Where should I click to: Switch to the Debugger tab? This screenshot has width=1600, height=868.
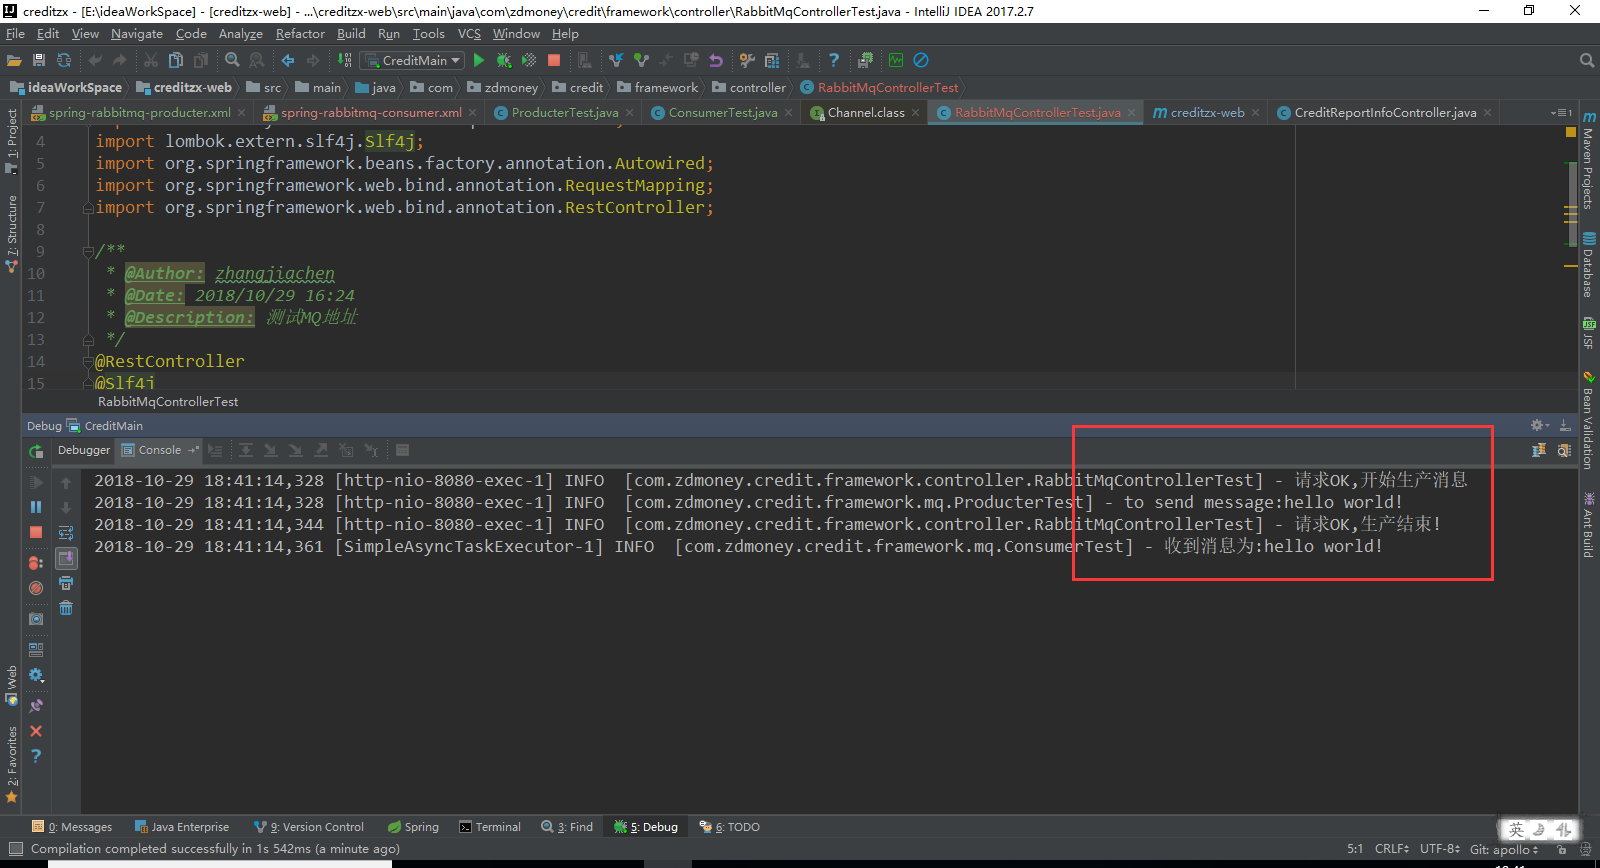point(84,450)
